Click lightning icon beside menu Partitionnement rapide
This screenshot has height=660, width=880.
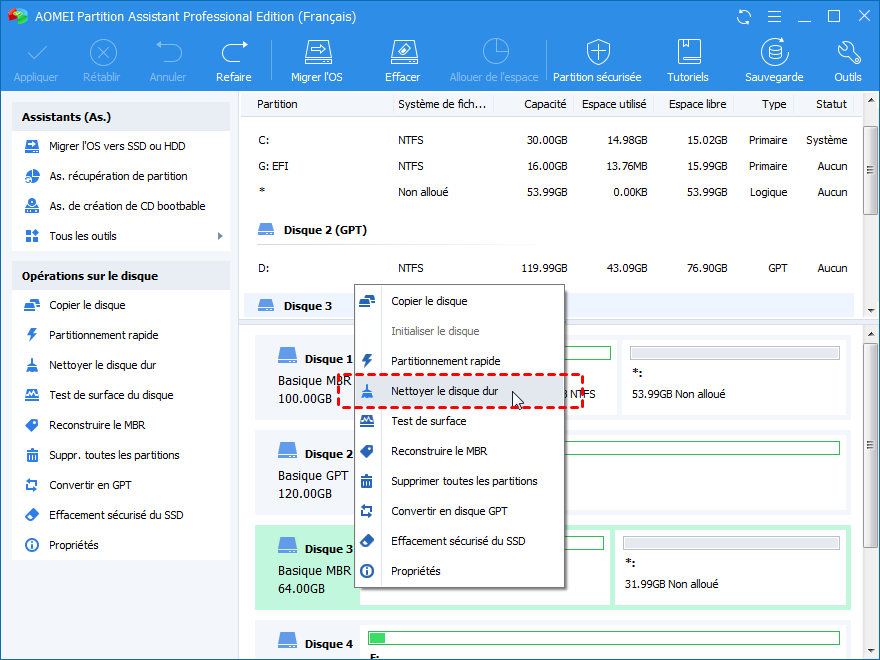367,361
